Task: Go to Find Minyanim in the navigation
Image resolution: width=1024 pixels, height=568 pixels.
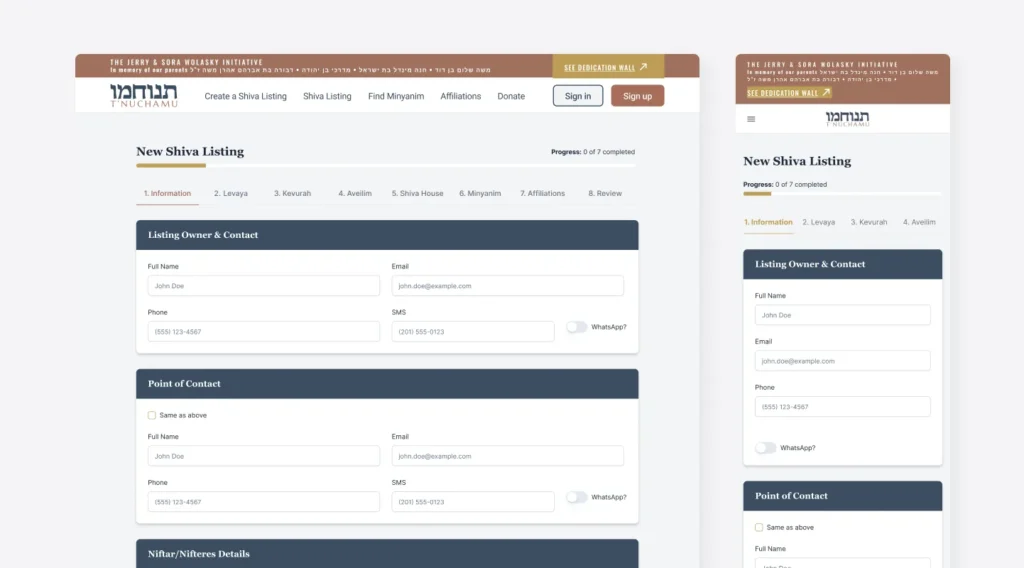Action: (x=396, y=97)
